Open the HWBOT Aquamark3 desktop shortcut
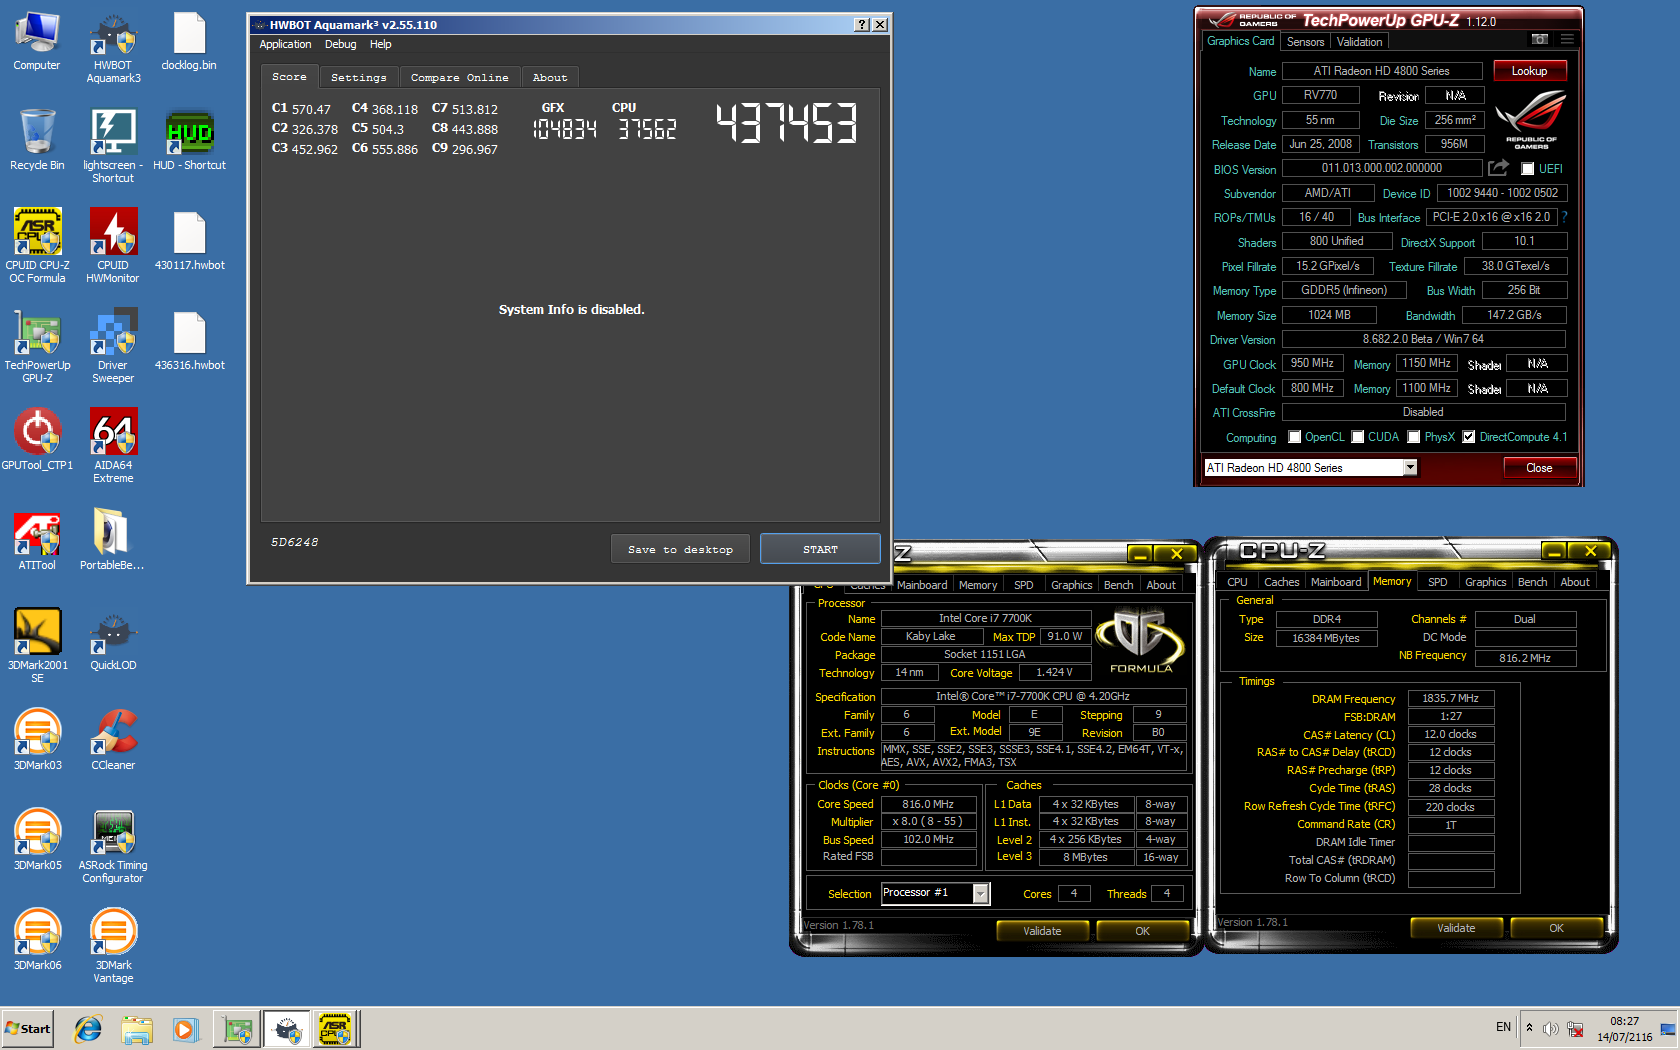This screenshot has width=1680, height=1050. pos(113,47)
